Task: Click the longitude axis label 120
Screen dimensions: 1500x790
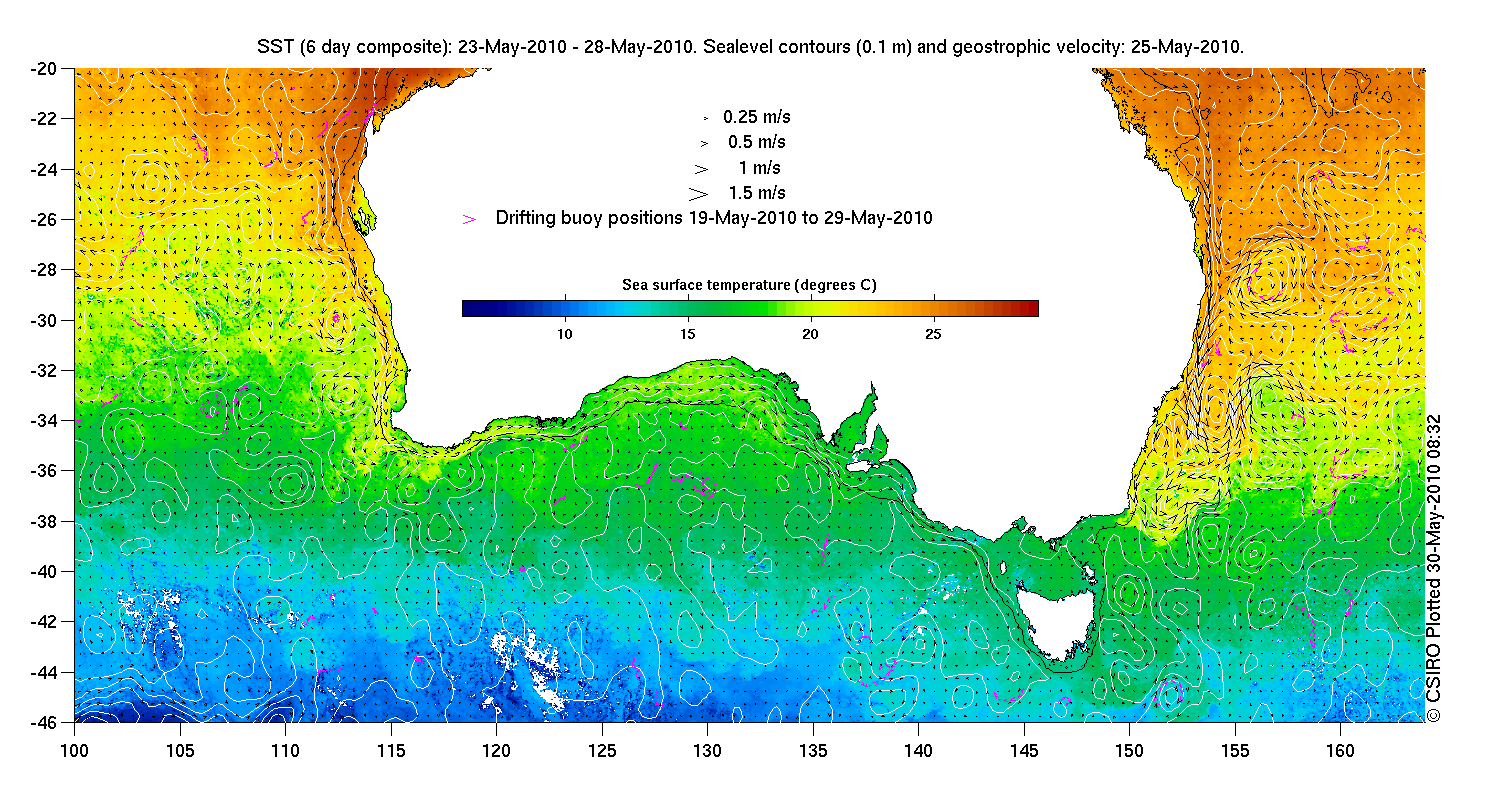Action: point(497,749)
